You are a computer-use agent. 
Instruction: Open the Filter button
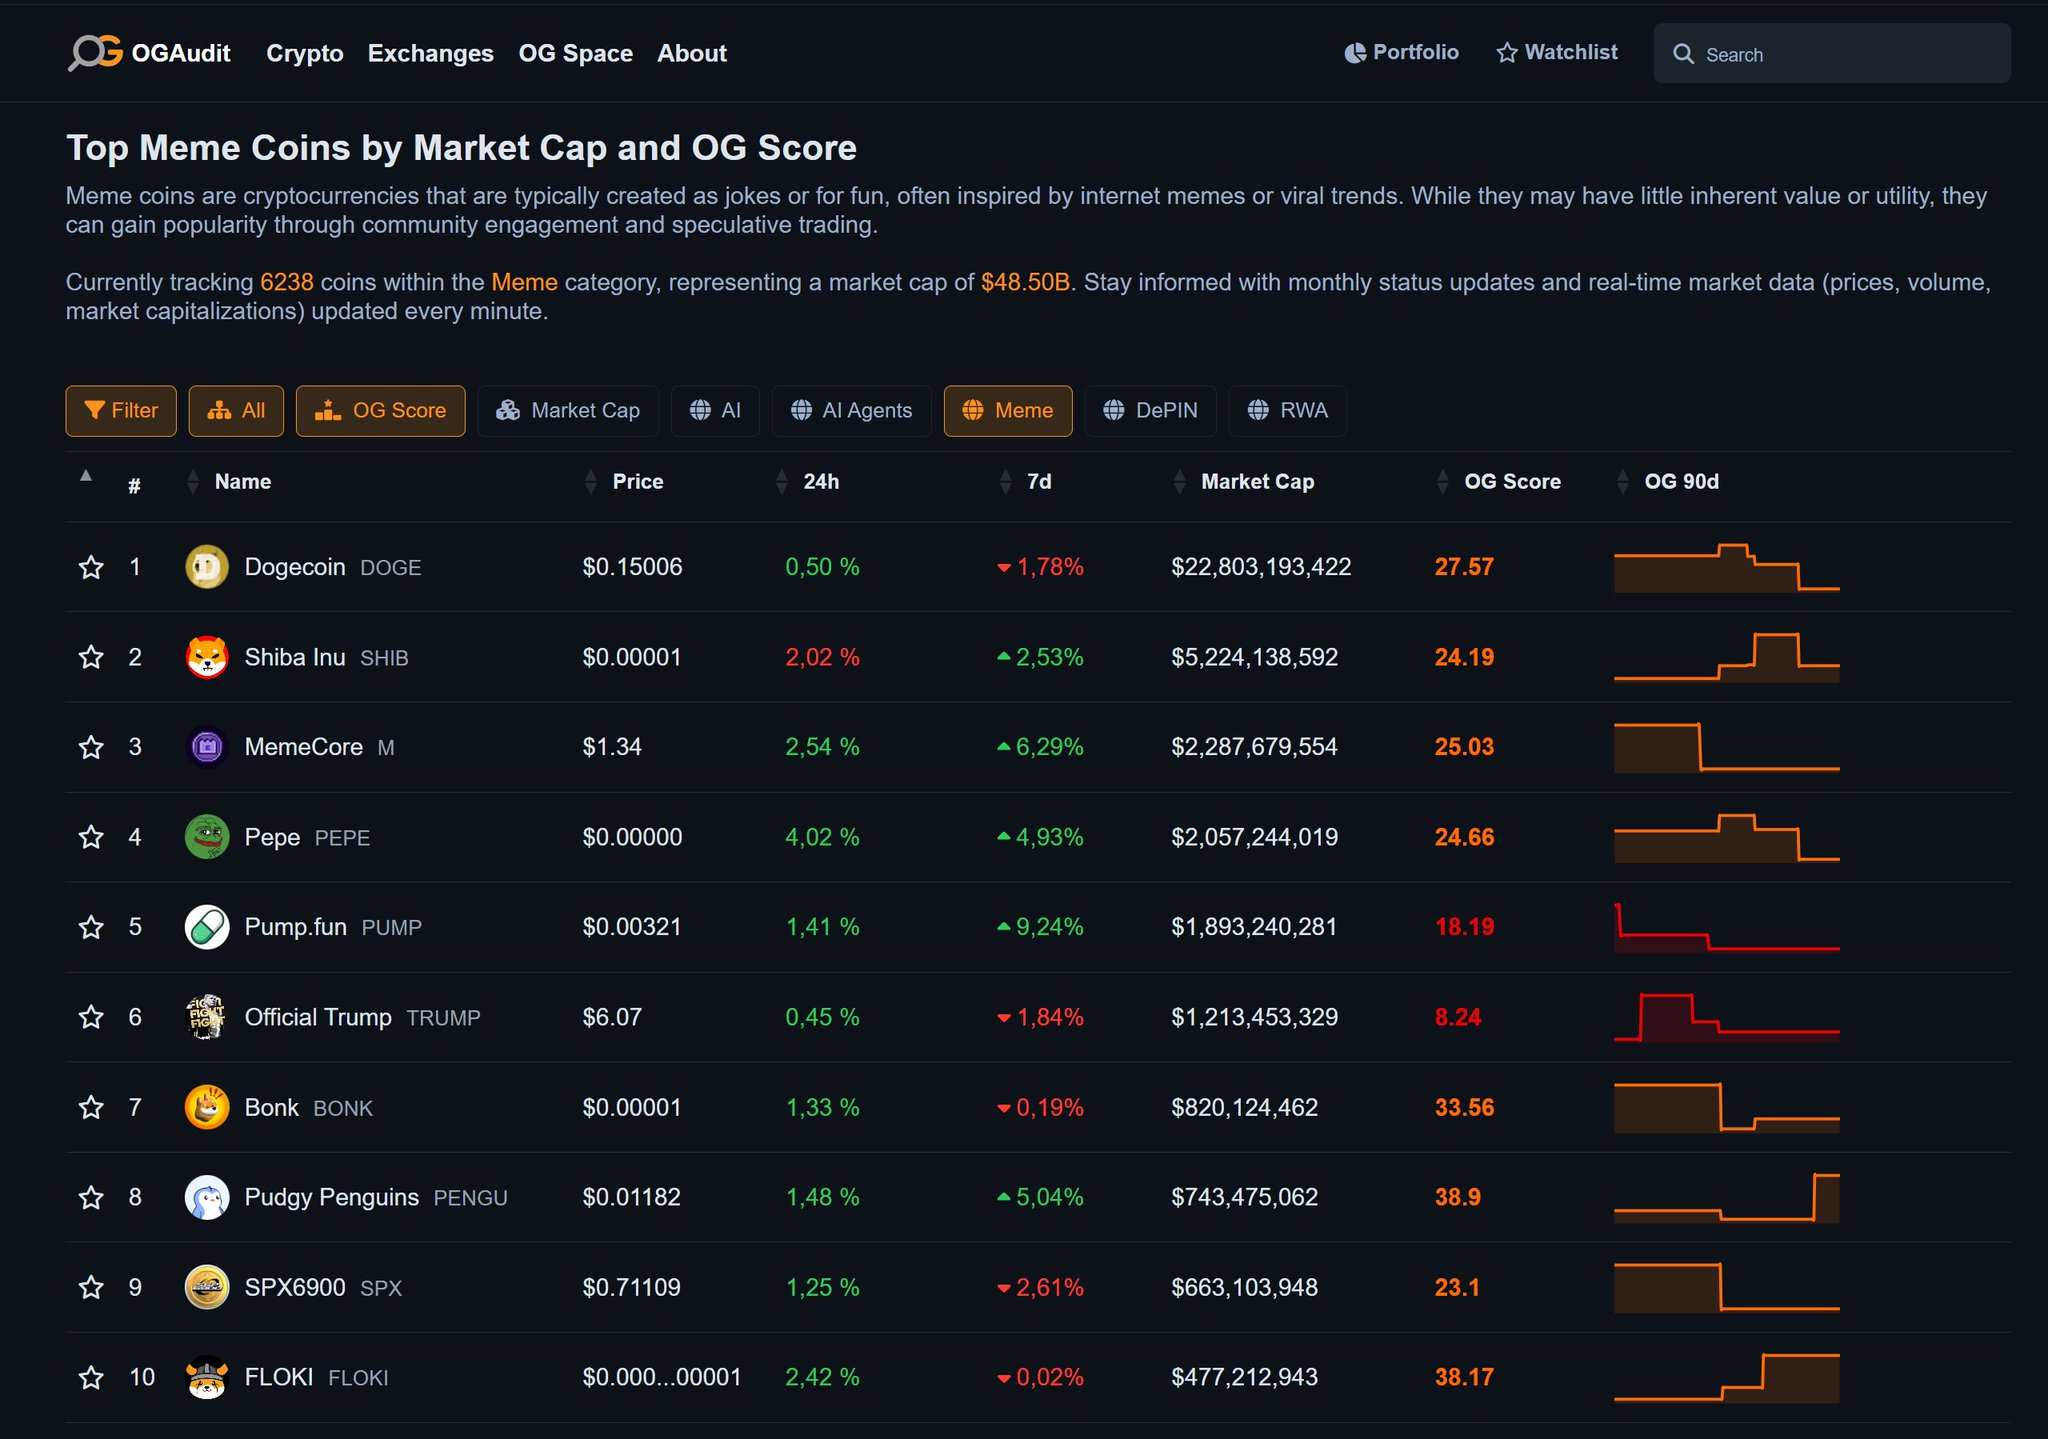coord(121,411)
